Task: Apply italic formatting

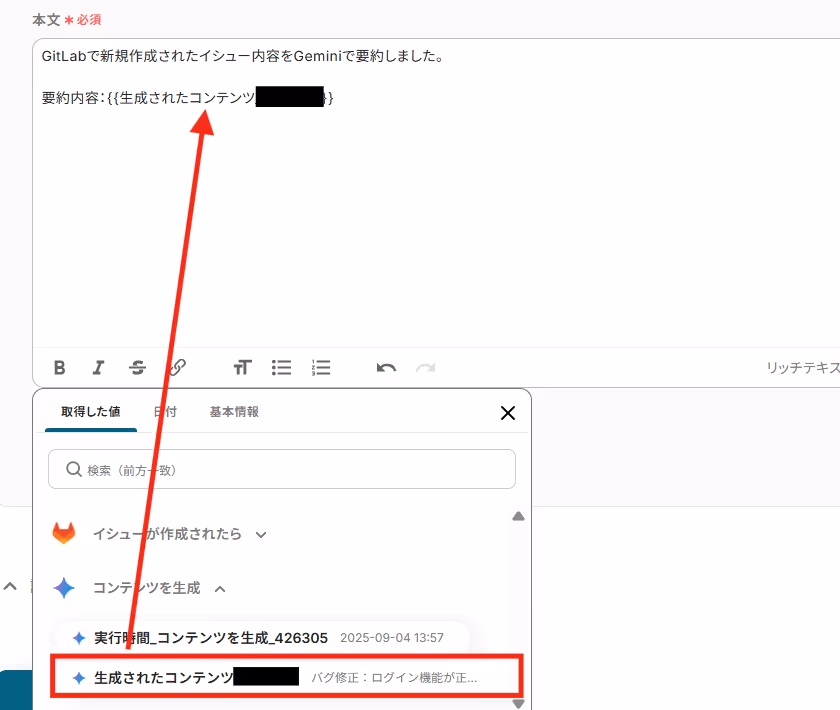Action: pyautogui.click(x=98, y=368)
